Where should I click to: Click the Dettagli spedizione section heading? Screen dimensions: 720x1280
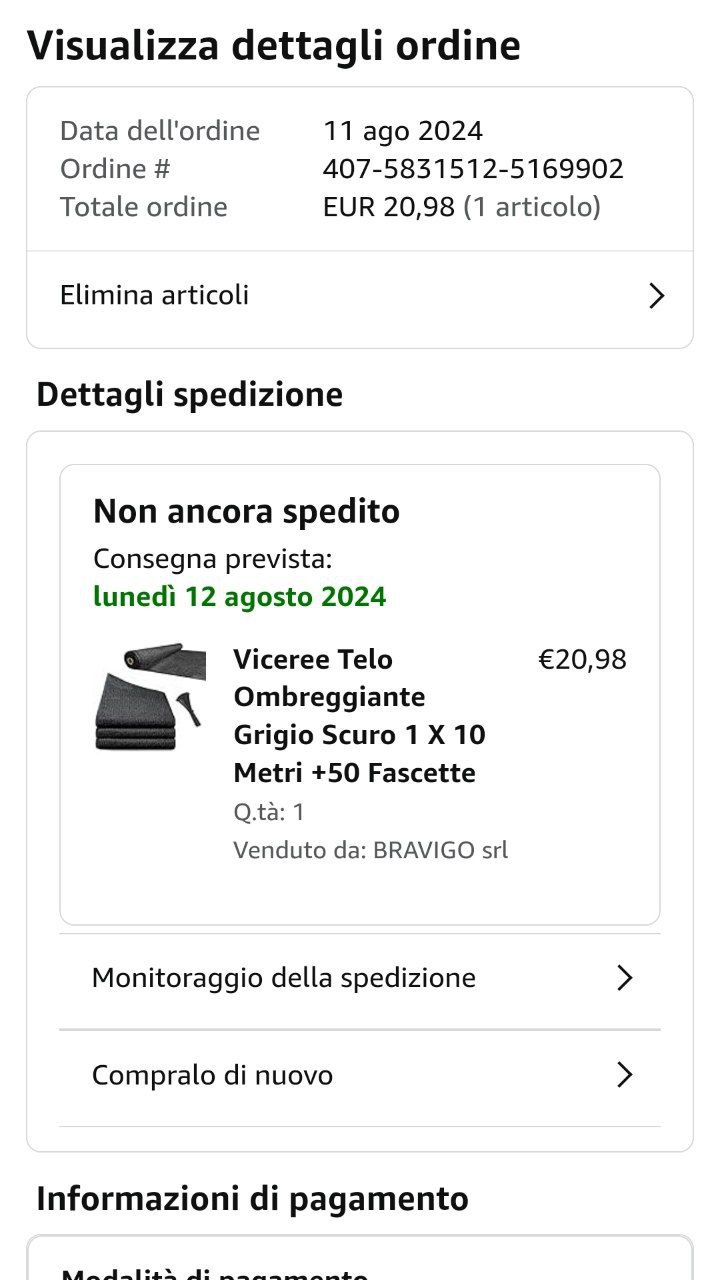point(189,395)
